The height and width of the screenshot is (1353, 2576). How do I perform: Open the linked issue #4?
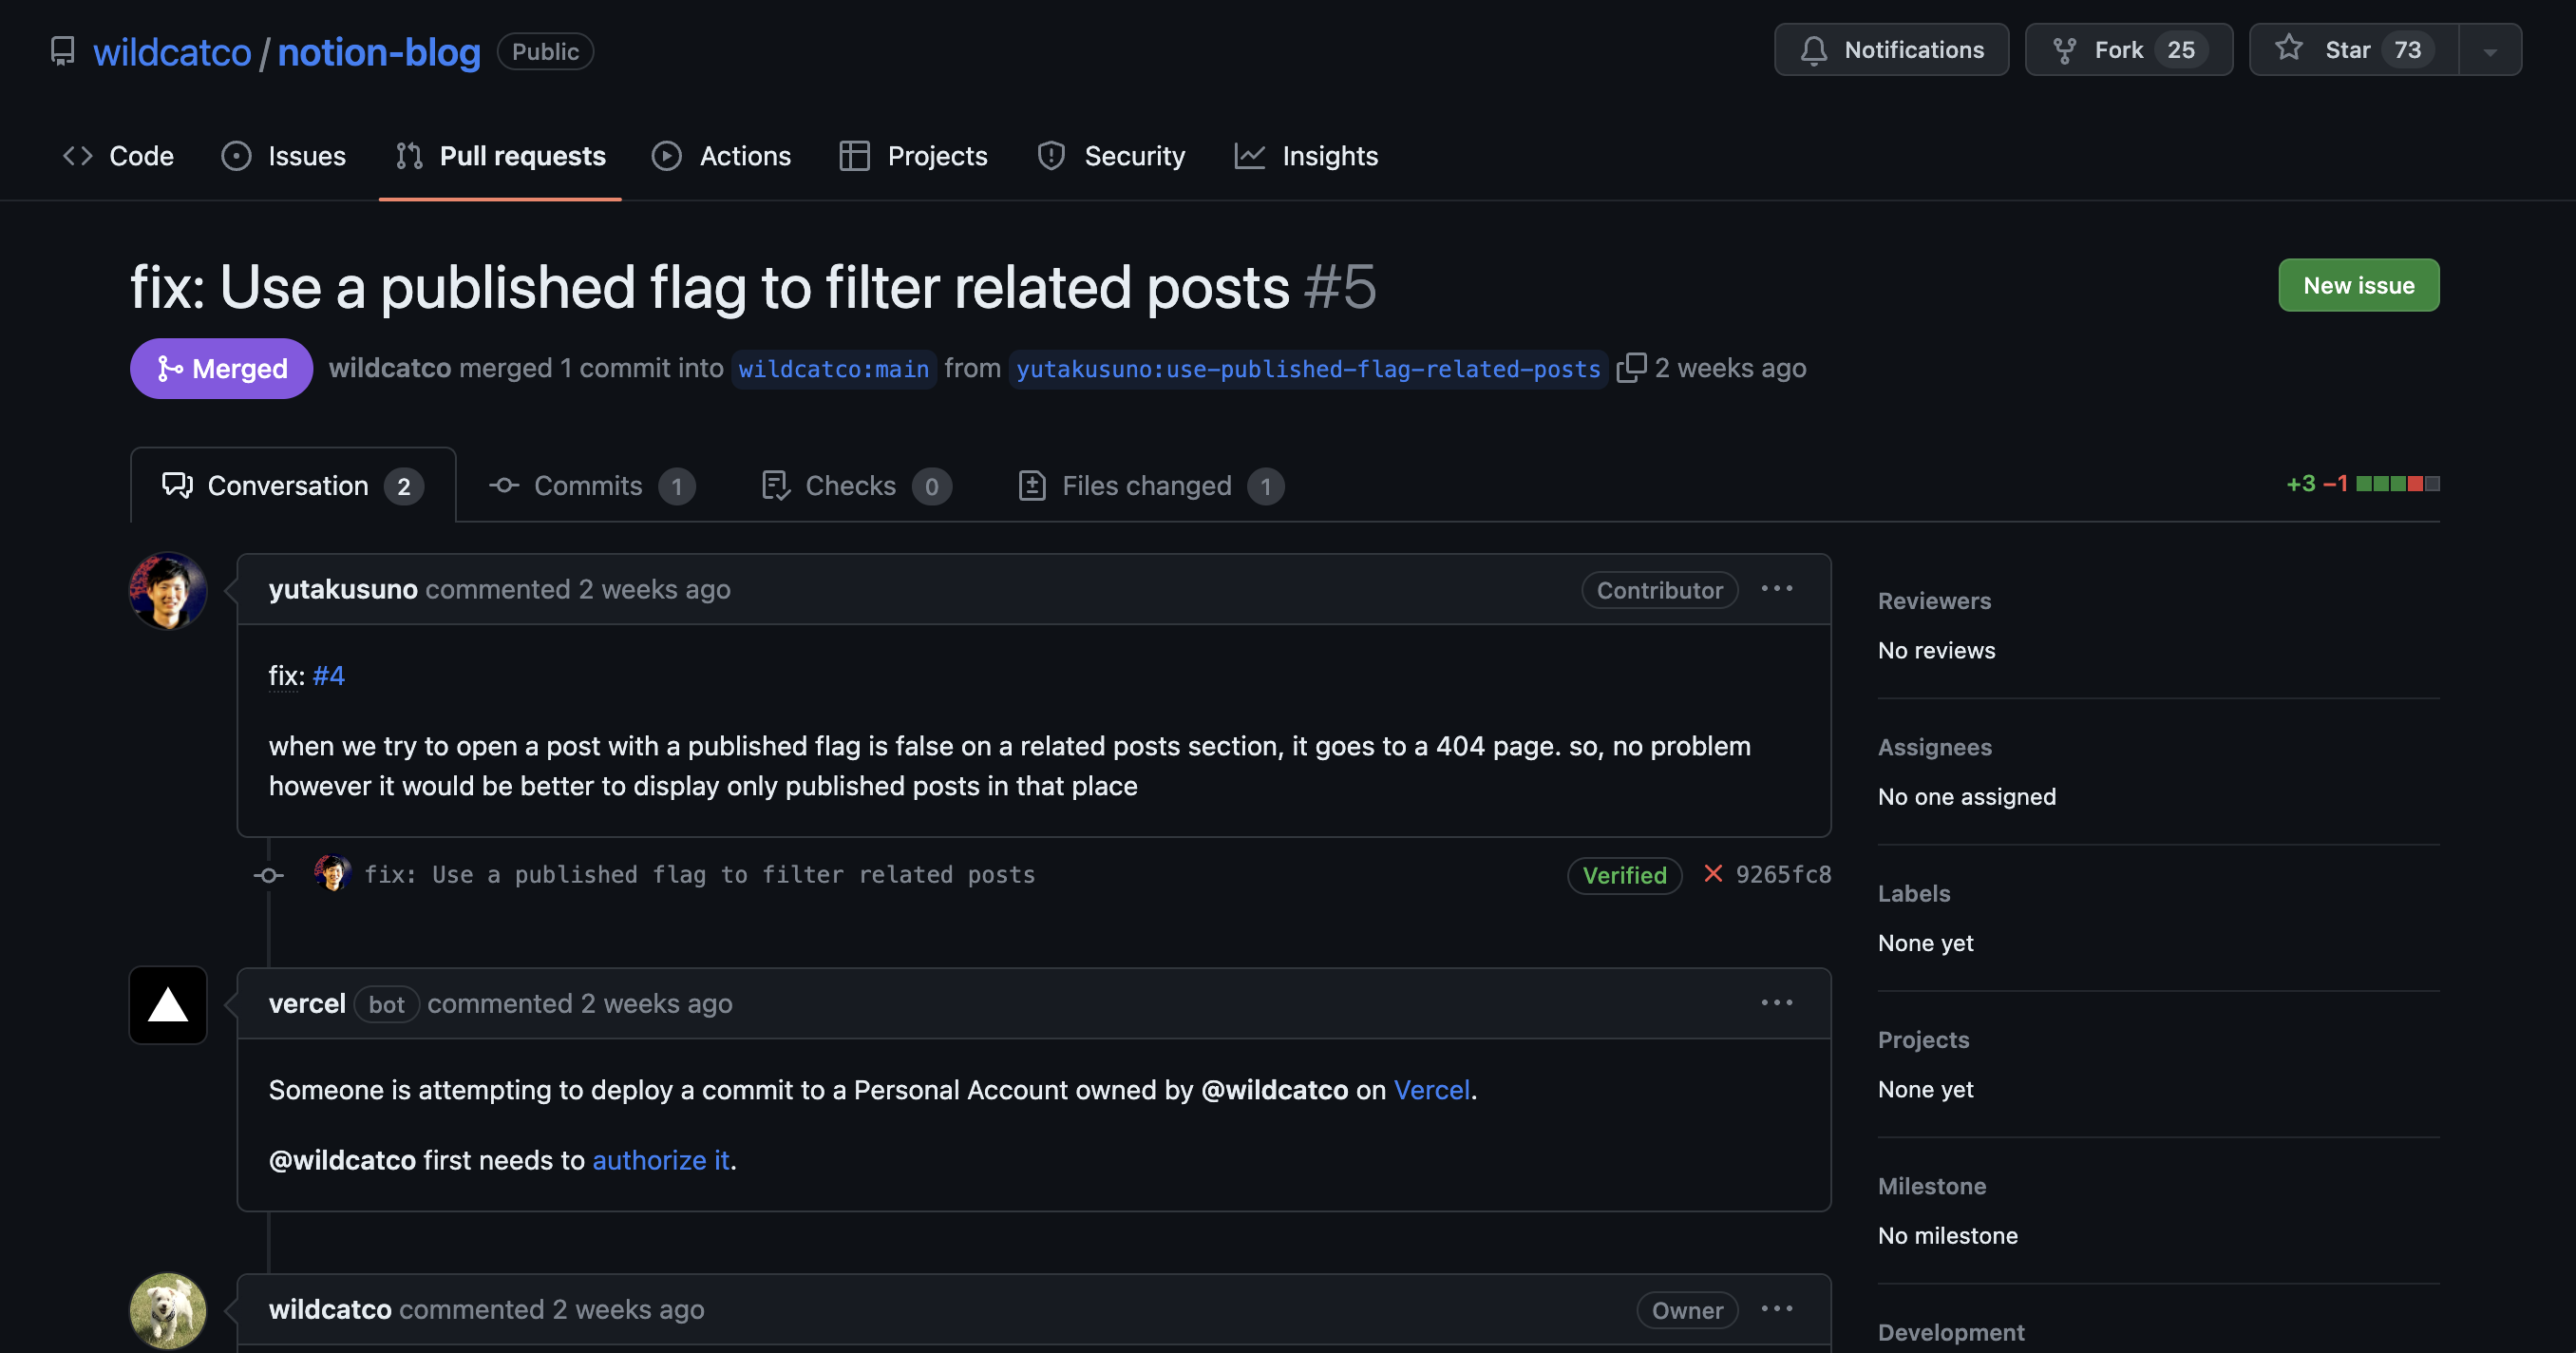(x=328, y=676)
